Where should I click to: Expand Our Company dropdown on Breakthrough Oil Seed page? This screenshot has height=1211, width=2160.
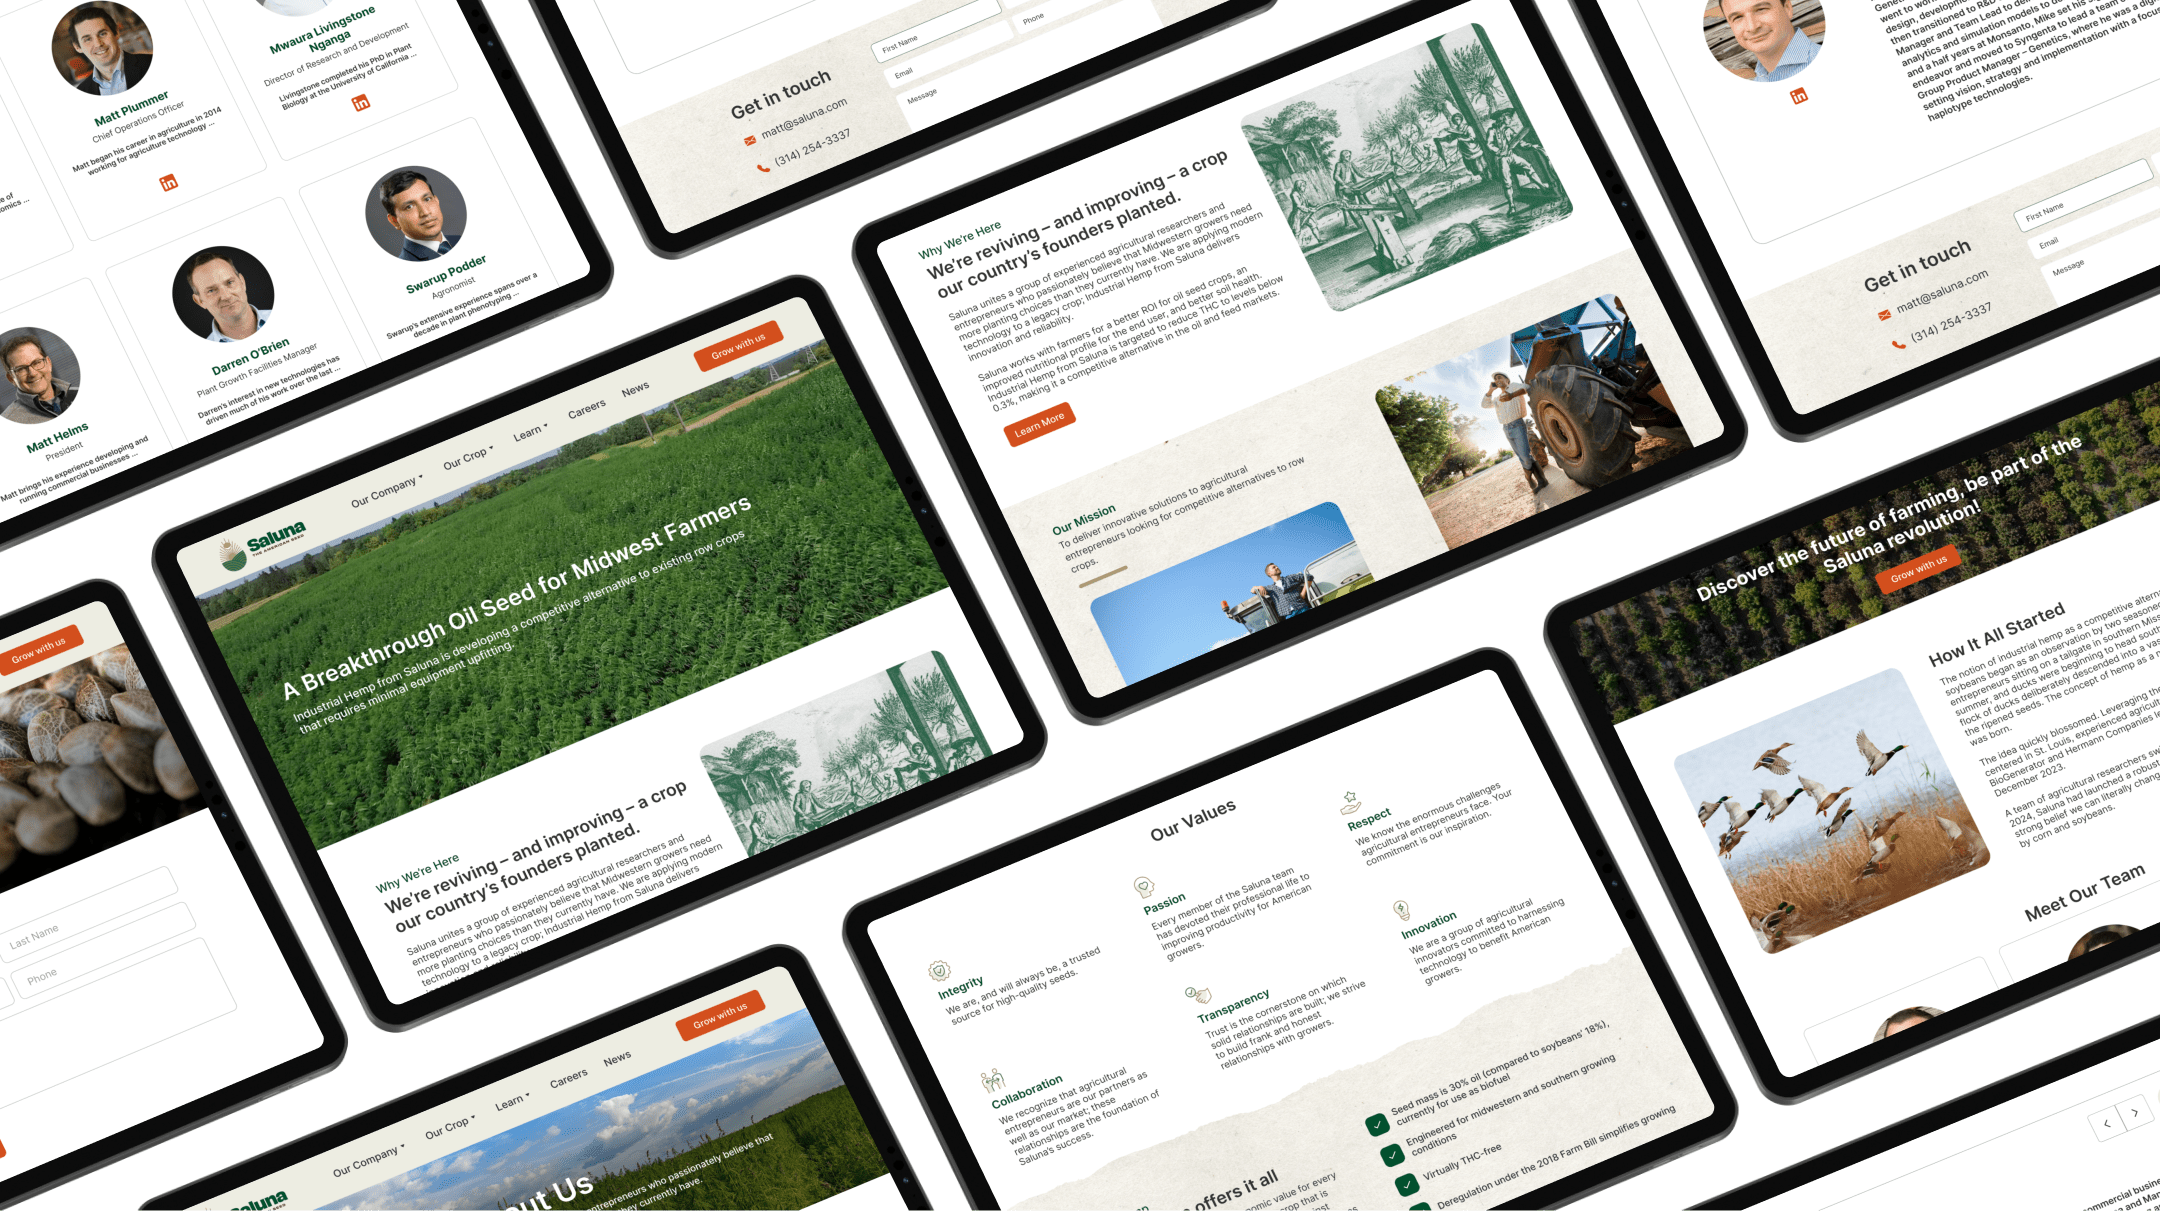pyautogui.click(x=386, y=490)
